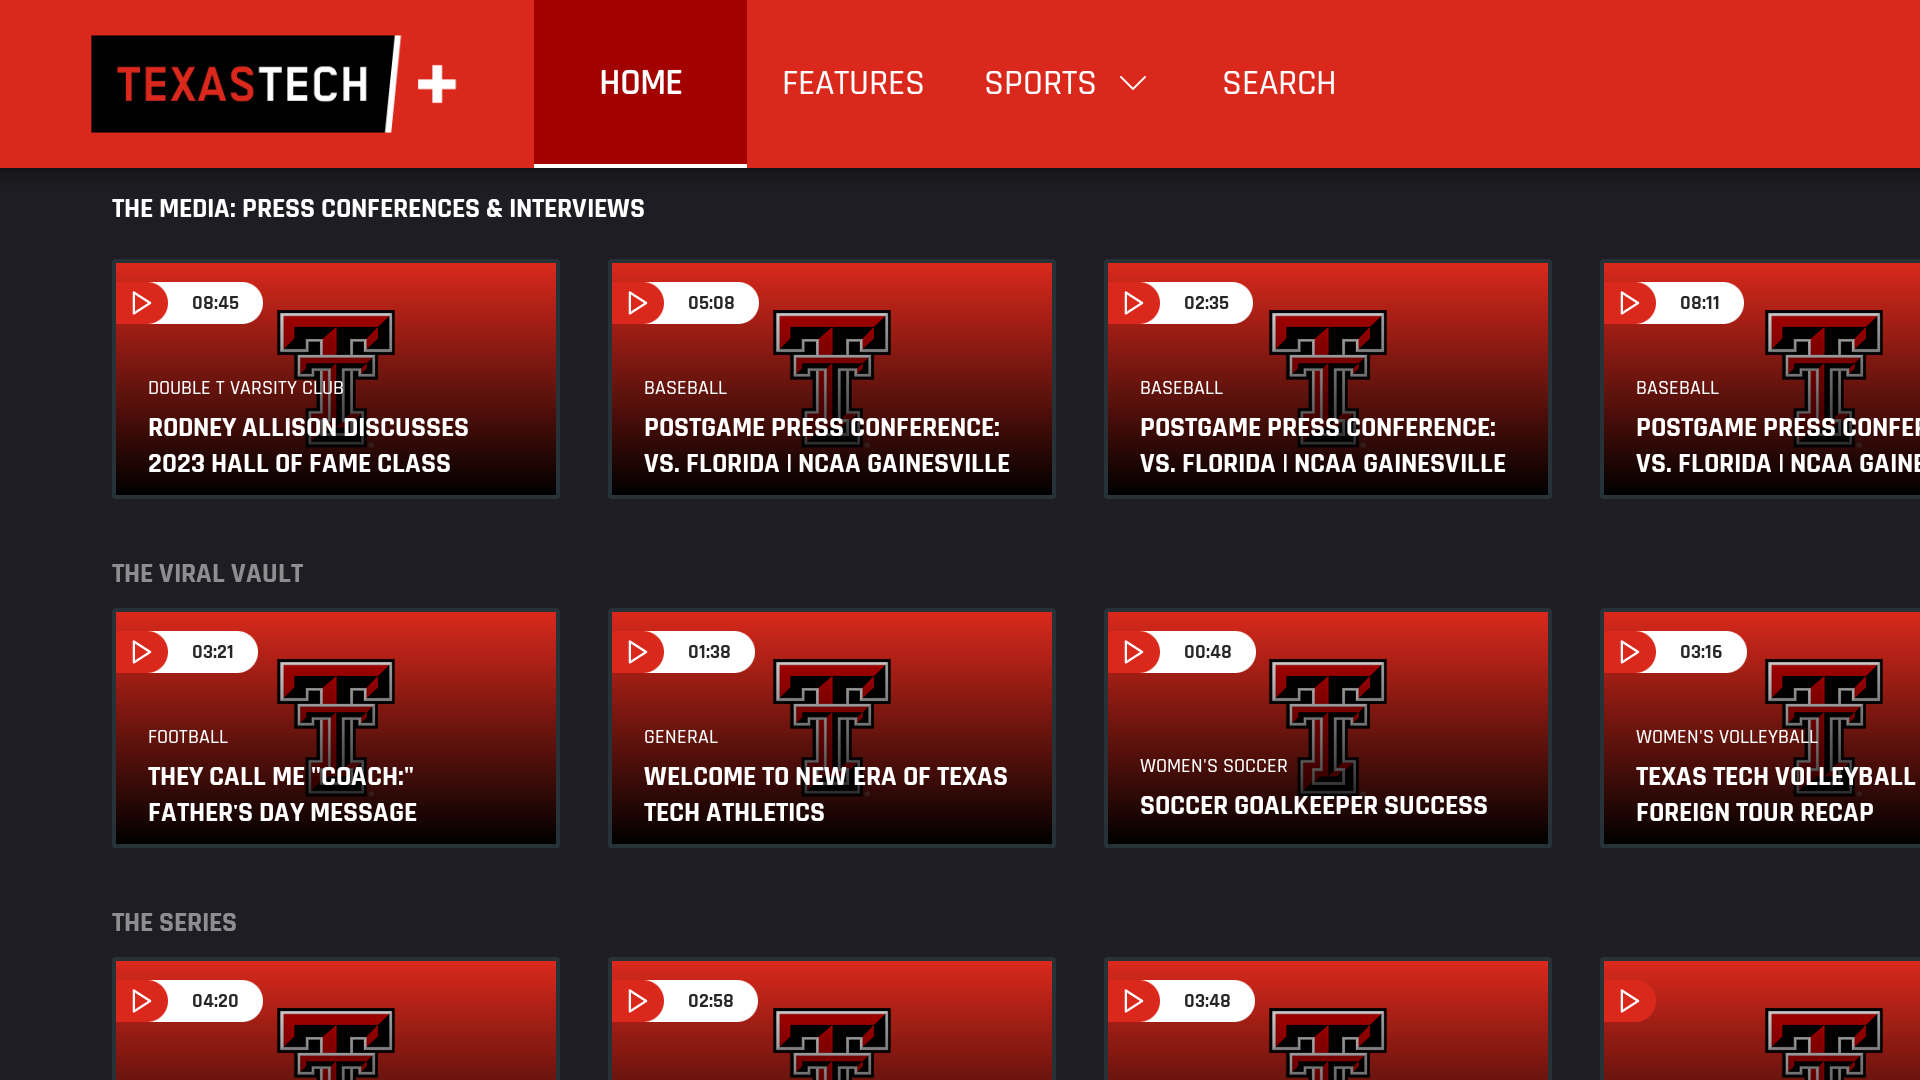The image size is (1920, 1080).
Task: Start the 02:35 baseball press conference video
Action: point(1327,380)
